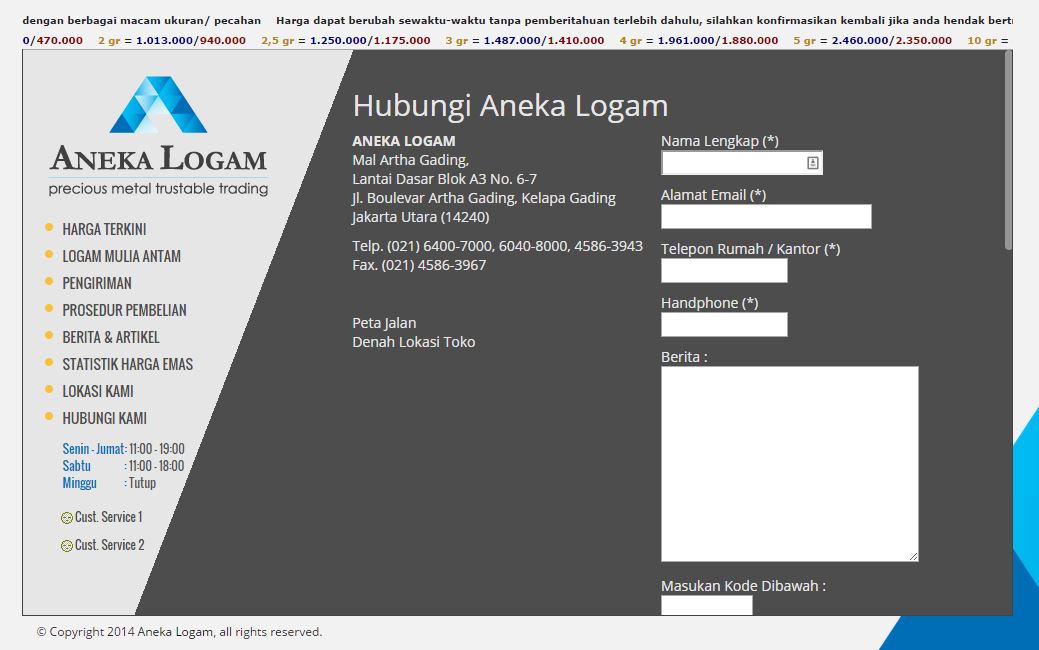This screenshot has height=650, width=1039.
Task: Go to Lokasi Kami page
Action: 98,392
